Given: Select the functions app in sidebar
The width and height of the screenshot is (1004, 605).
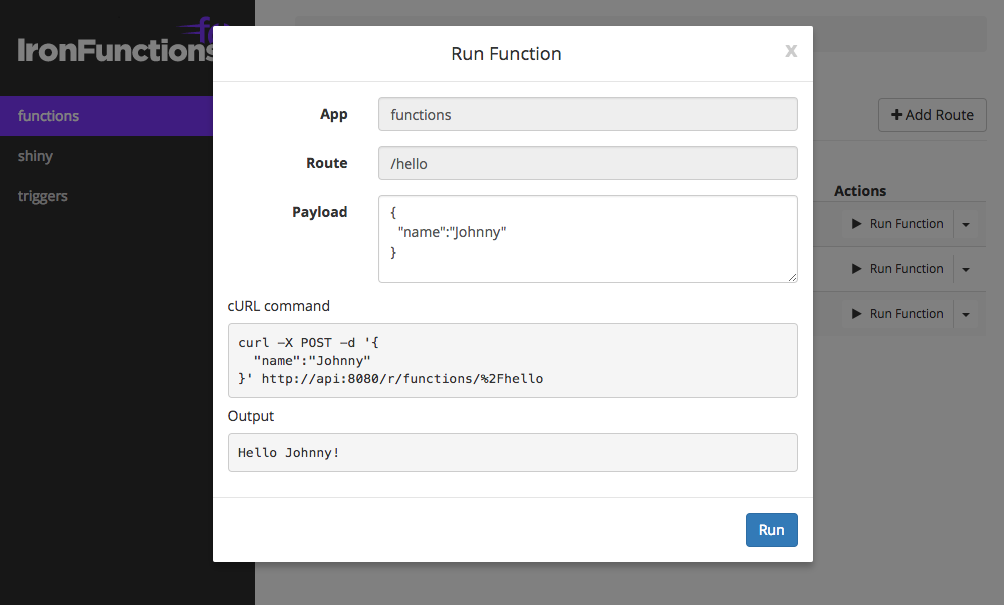Looking at the screenshot, I should coord(48,116).
